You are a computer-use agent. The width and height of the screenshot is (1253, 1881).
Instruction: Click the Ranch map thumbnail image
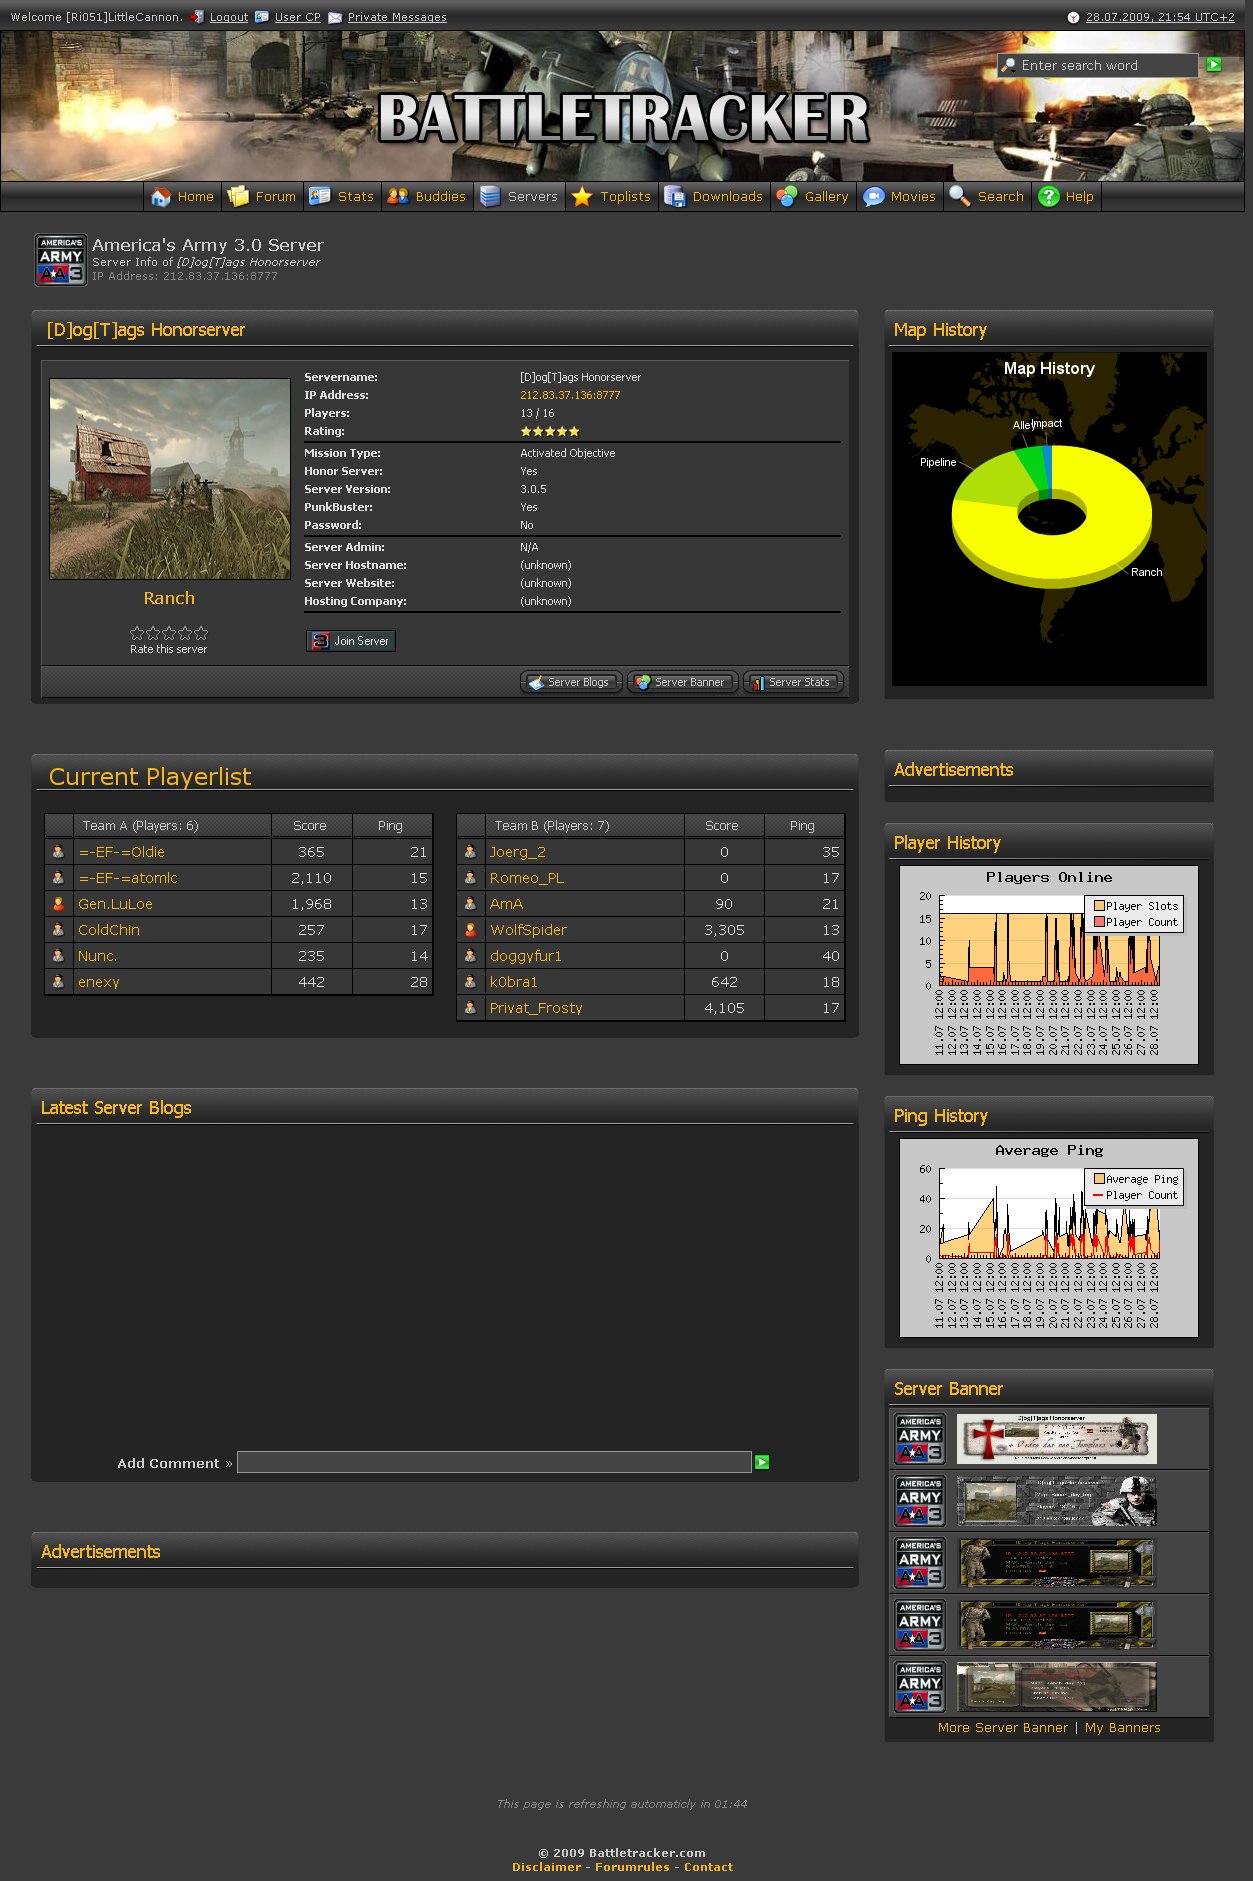(170, 479)
